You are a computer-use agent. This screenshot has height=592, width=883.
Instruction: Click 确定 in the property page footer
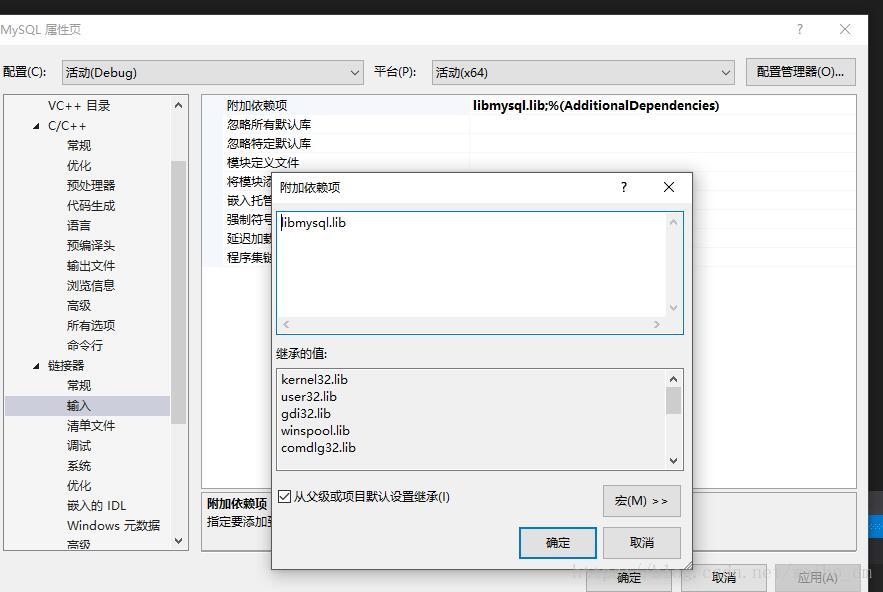(628, 578)
